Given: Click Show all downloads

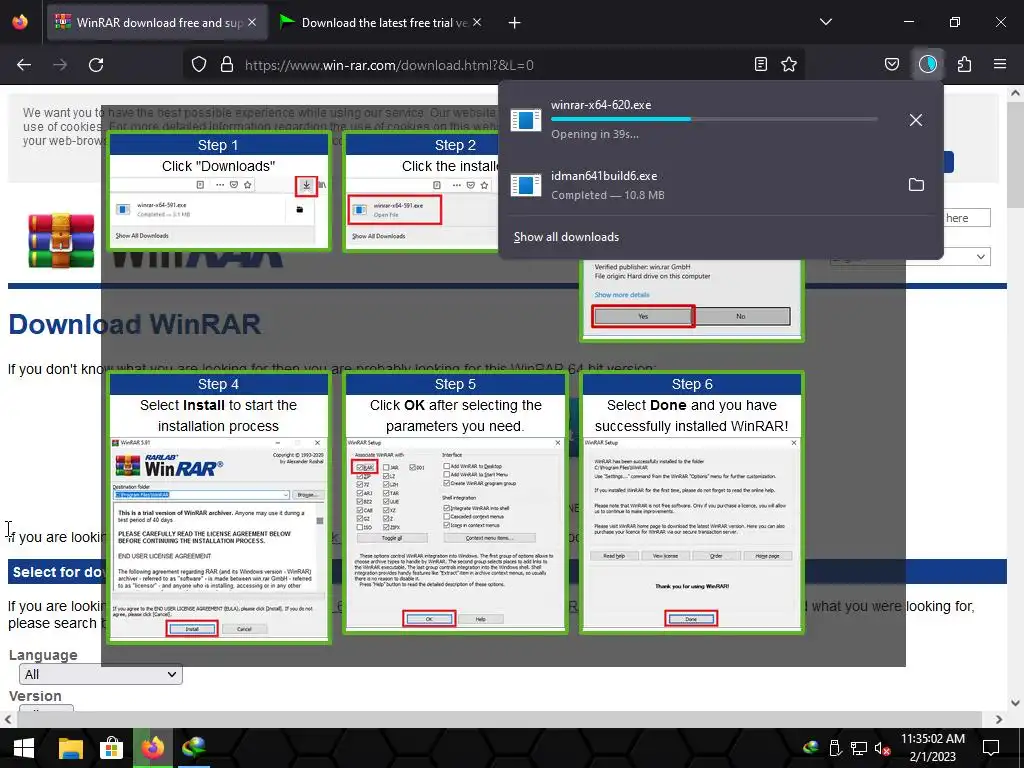Looking at the screenshot, I should (566, 237).
